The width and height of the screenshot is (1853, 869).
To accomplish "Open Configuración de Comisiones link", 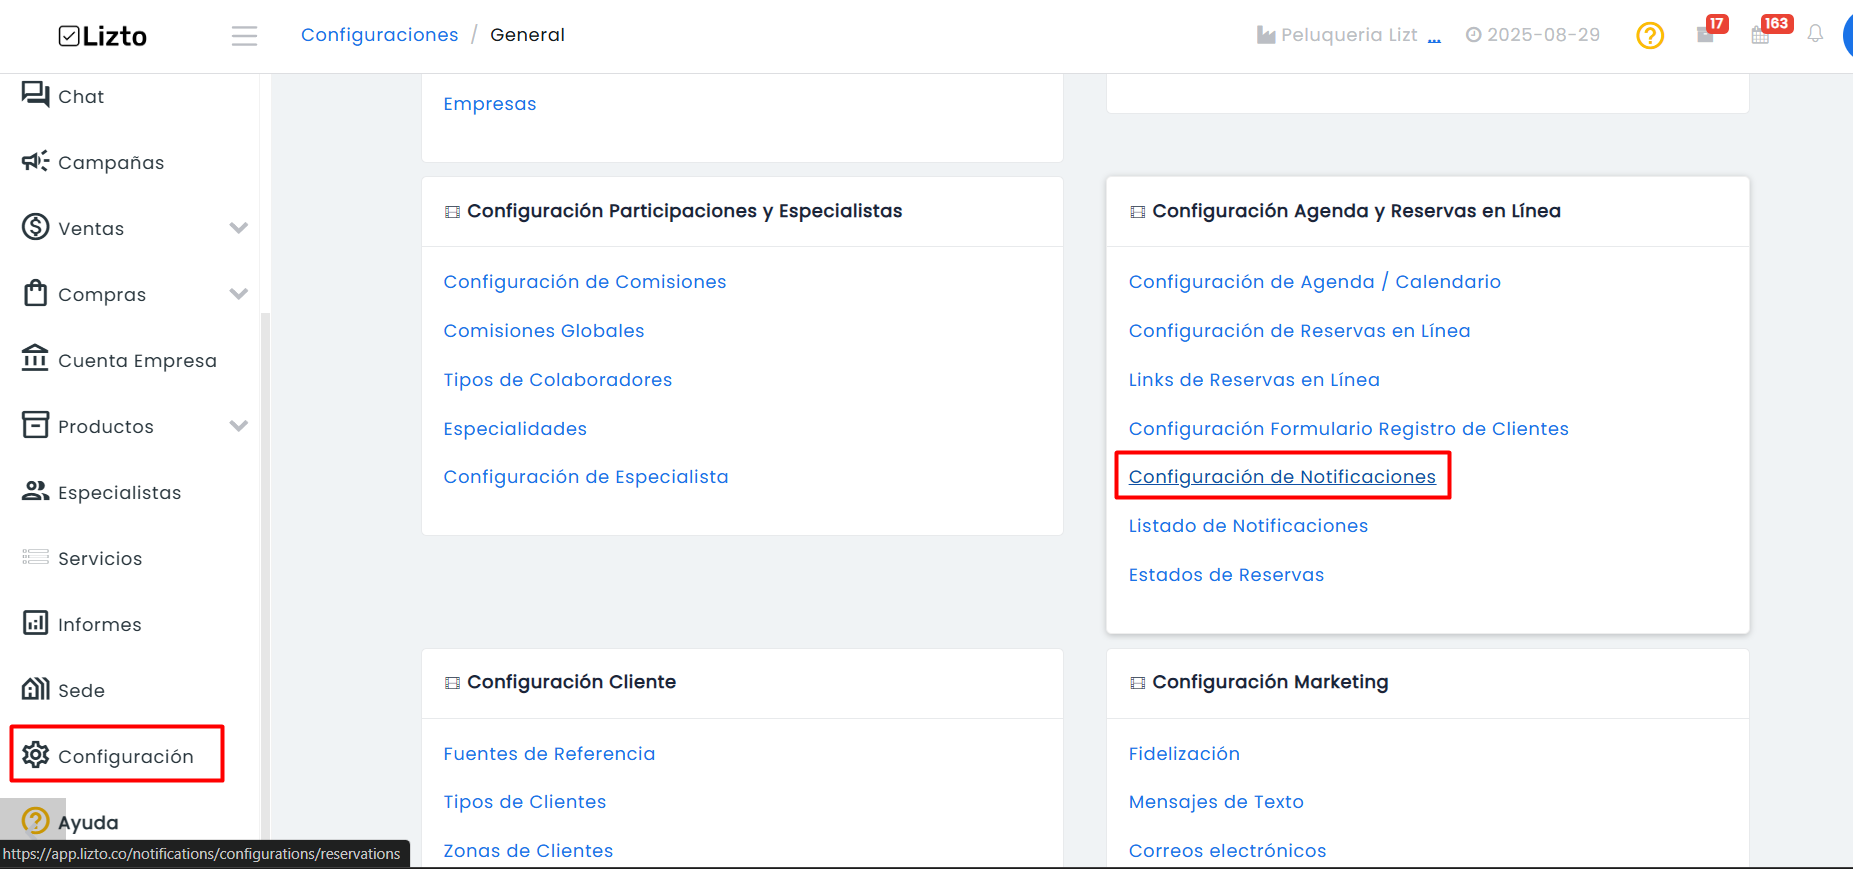I will [585, 282].
